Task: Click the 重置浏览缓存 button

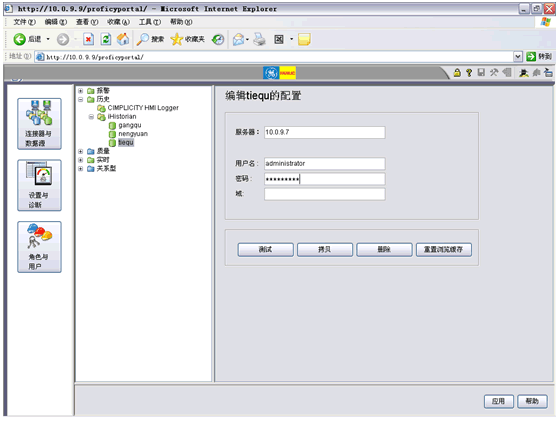Action: tap(443, 249)
